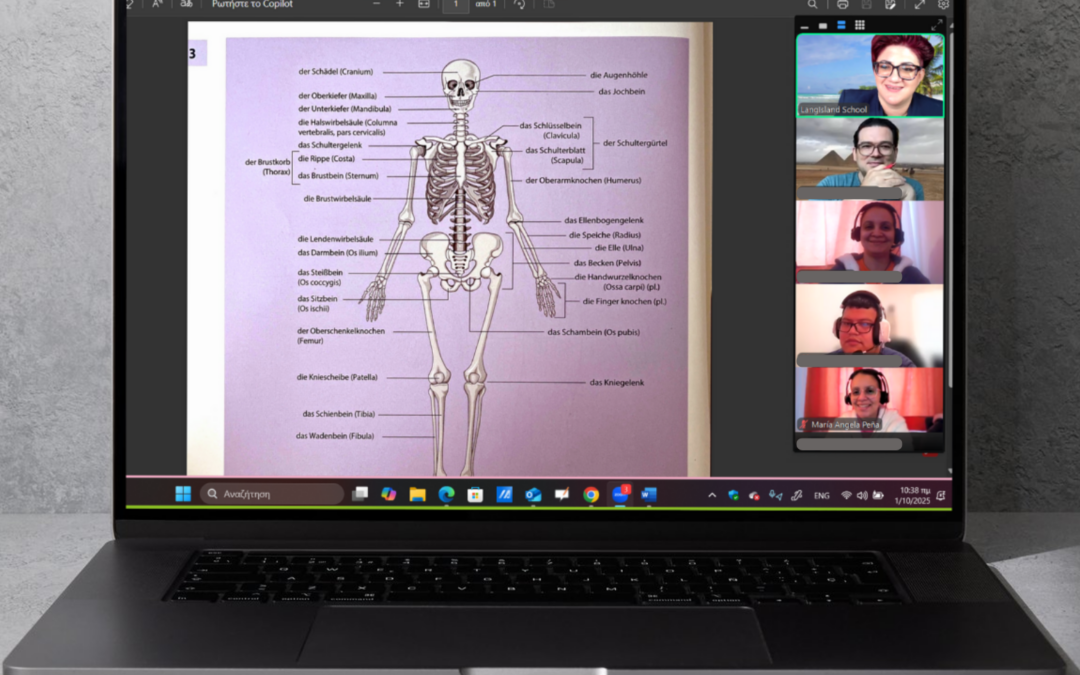Open ENG language input selector
Screen dimensions: 1080x675
(x=821, y=495)
